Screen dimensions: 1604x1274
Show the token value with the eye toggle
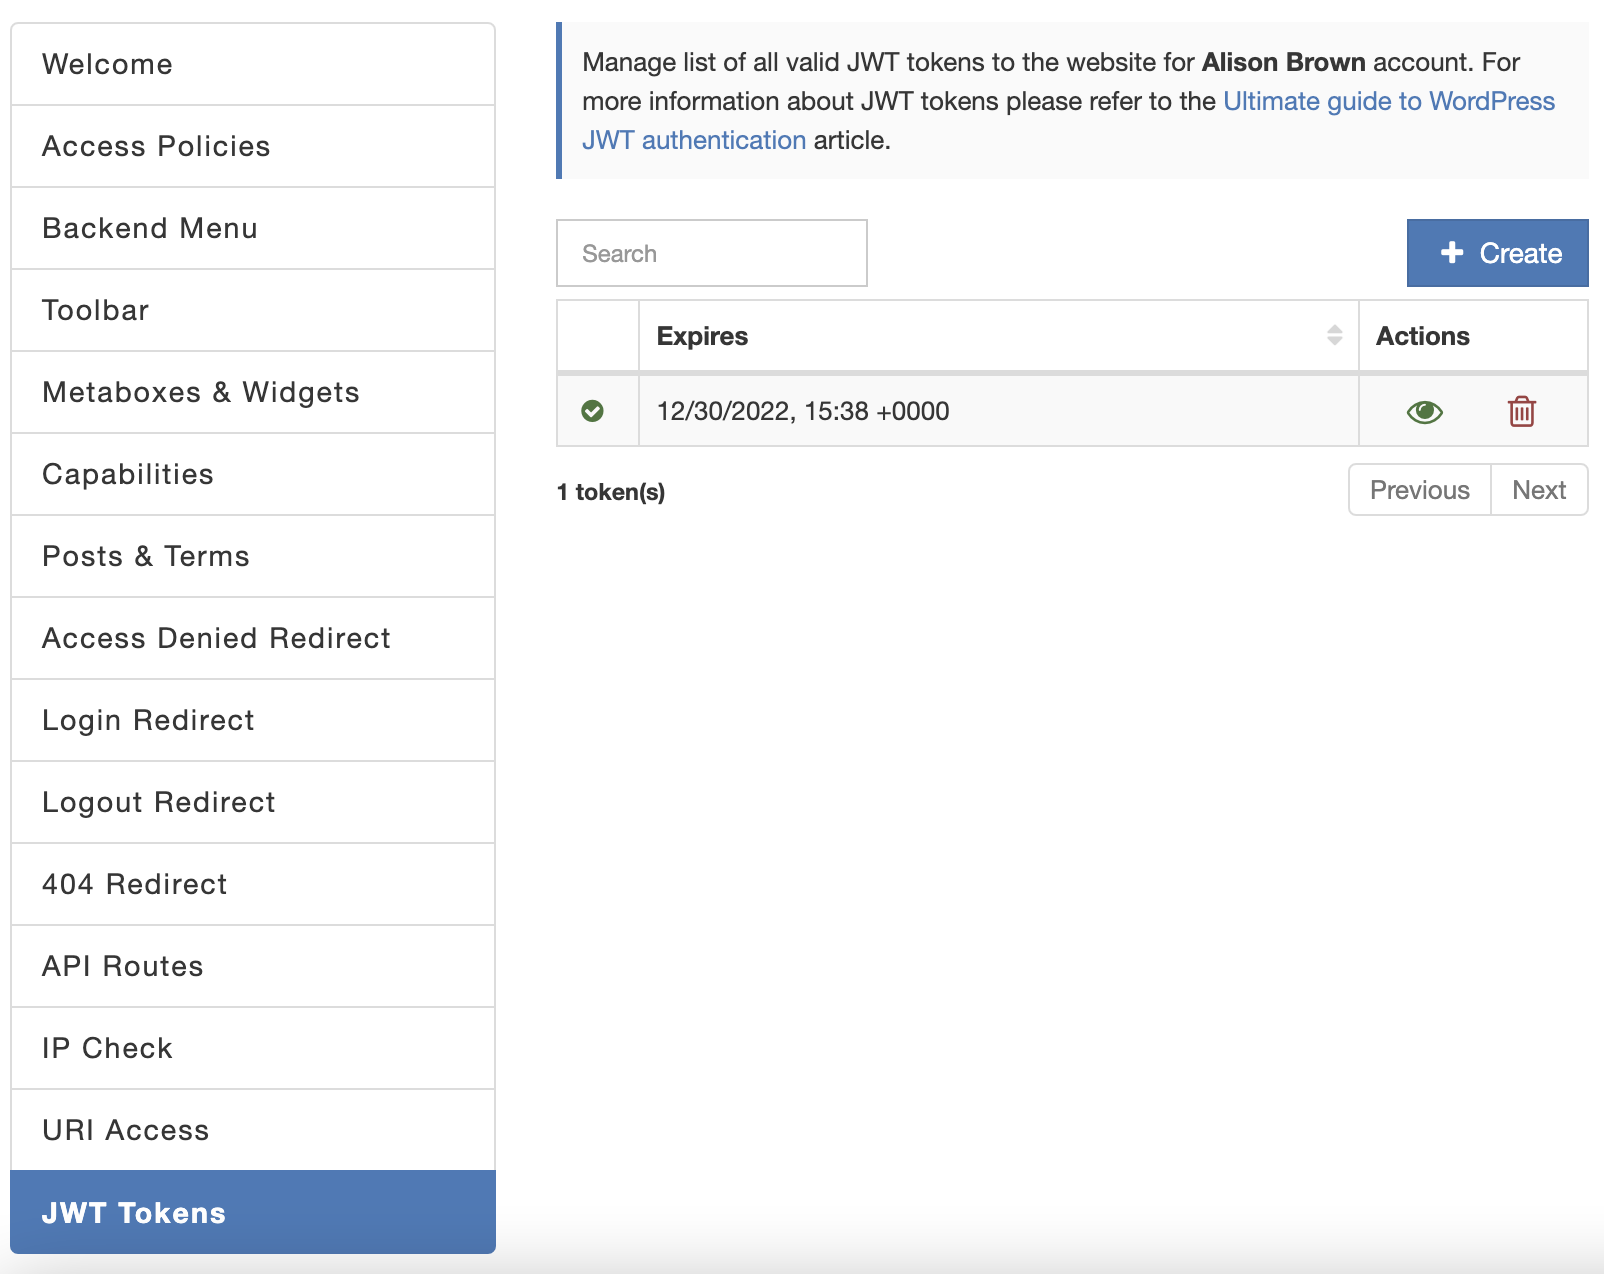tap(1424, 410)
